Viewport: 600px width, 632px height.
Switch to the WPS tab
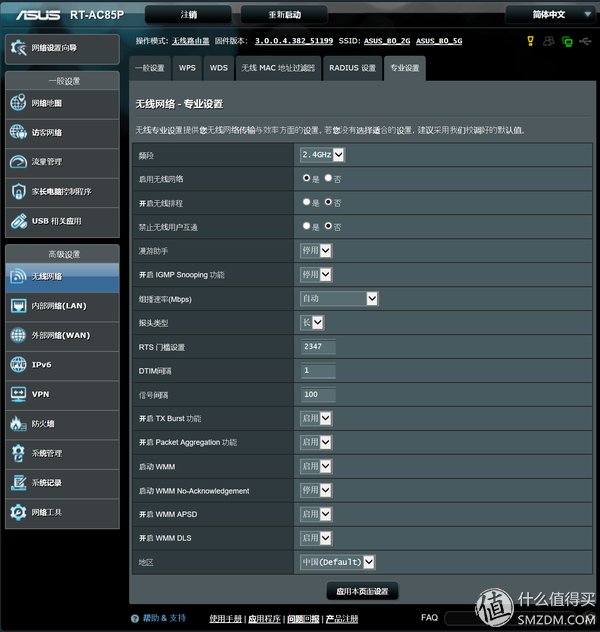187,68
